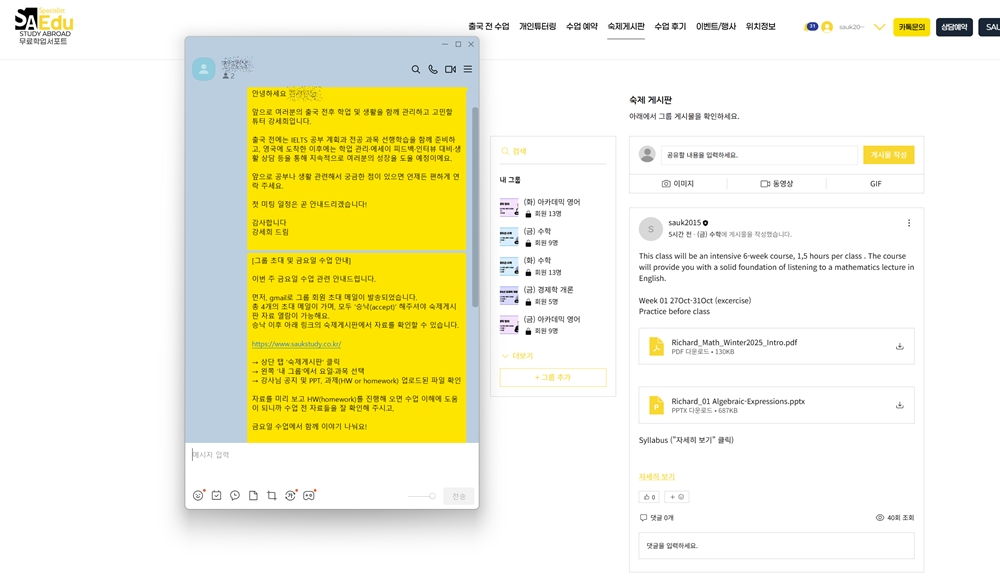This screenshot has width=1000, height=577.
Task: Open the 숙제게시판 navigation tab
Action: coord(626,27)
